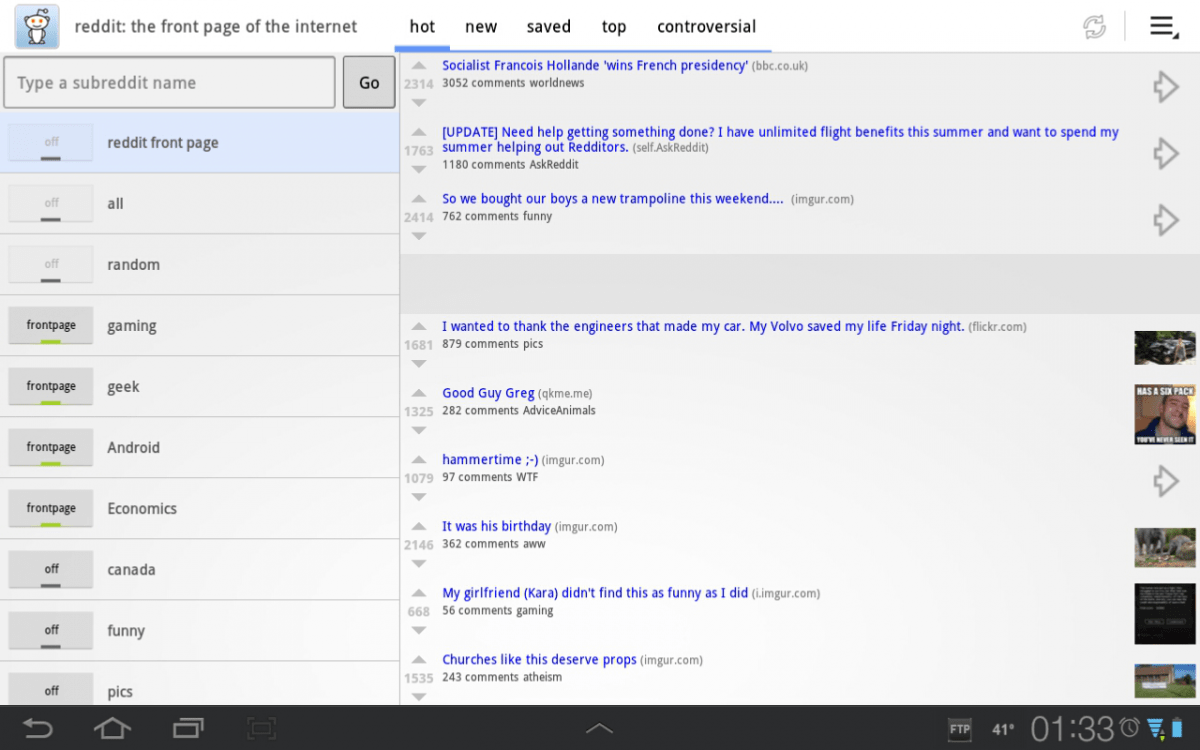Viewport: 1200px width, 750px height.
Task: Open arrow icon next to hammertime post
Action: point(1165,481)
